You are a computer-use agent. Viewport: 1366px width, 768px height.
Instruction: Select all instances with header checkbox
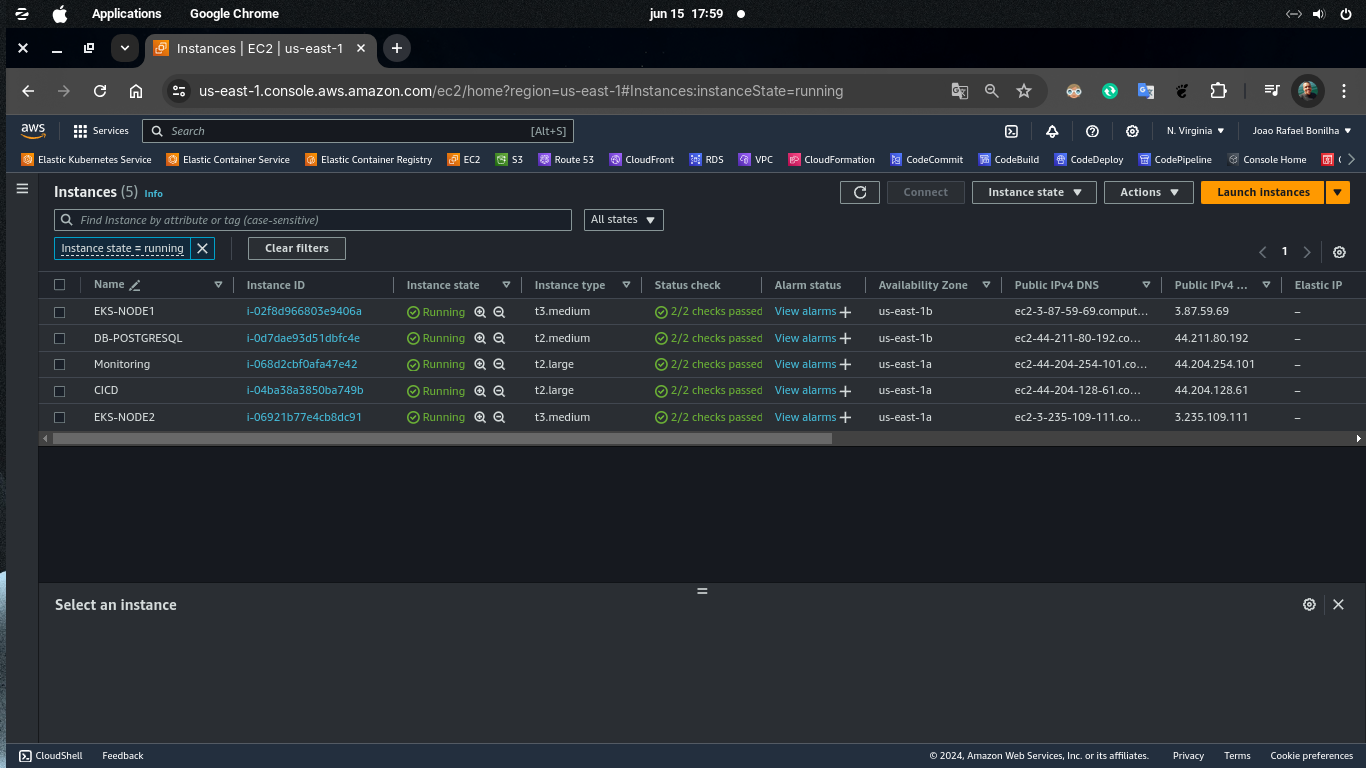tap(60, 285)
